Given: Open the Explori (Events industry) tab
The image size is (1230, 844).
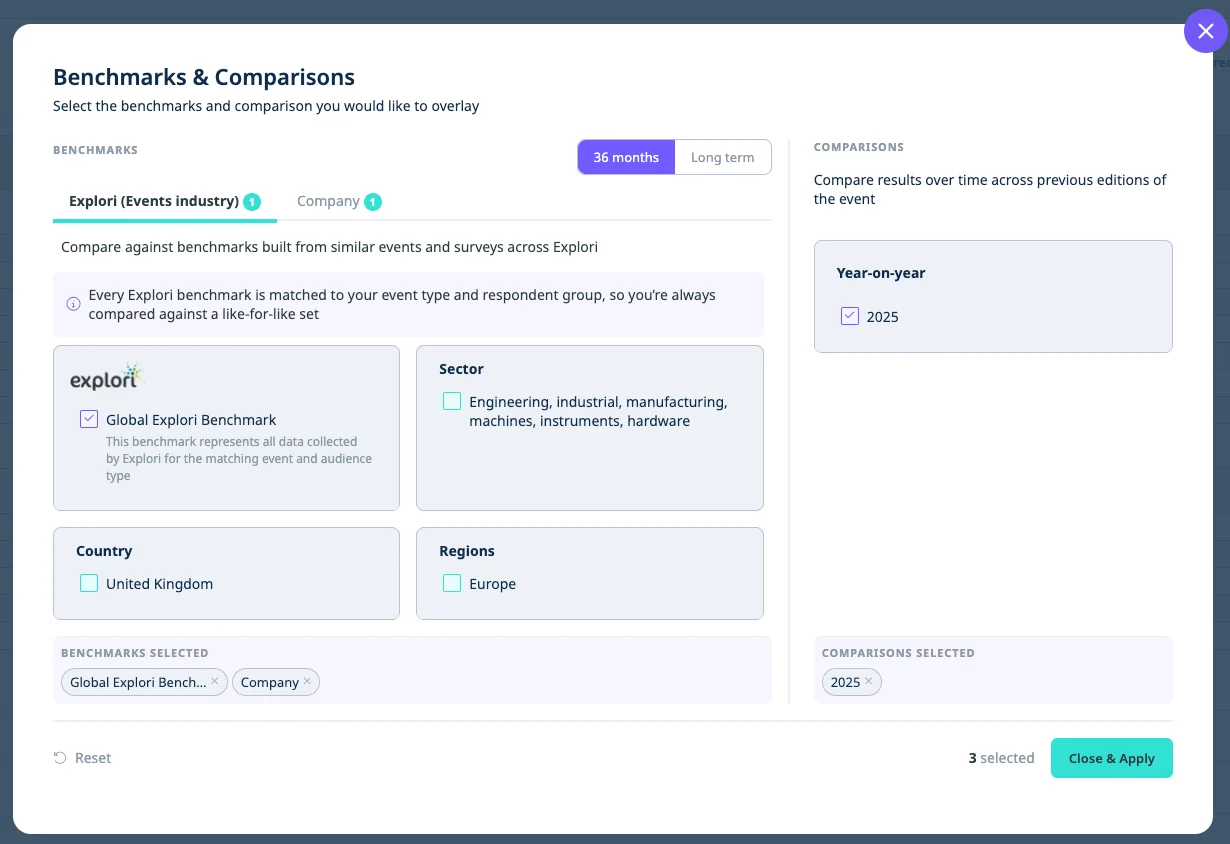Looking at the screenshot, I should [165, 201].
